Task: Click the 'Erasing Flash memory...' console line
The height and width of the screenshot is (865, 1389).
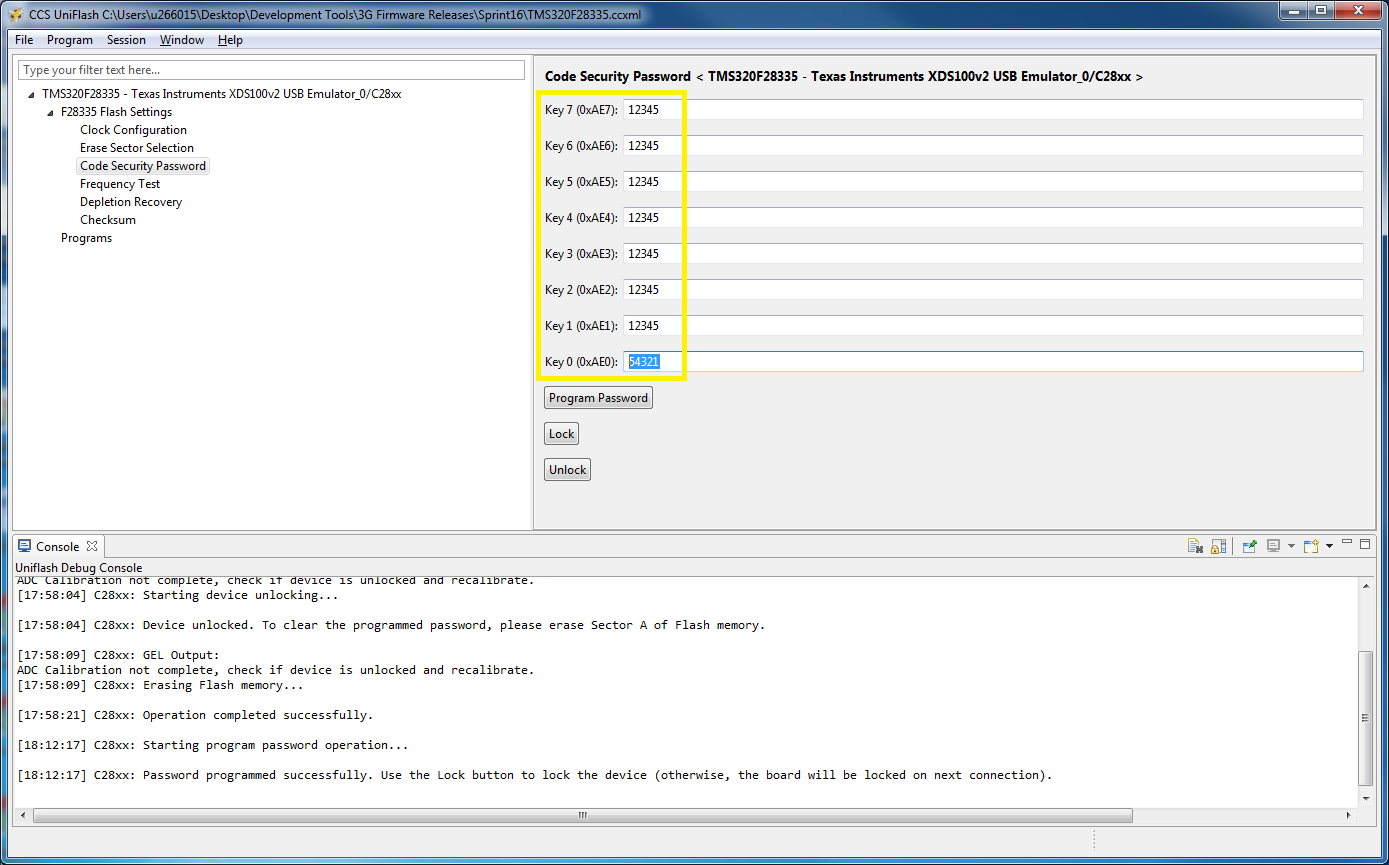Action: point(160,685)
